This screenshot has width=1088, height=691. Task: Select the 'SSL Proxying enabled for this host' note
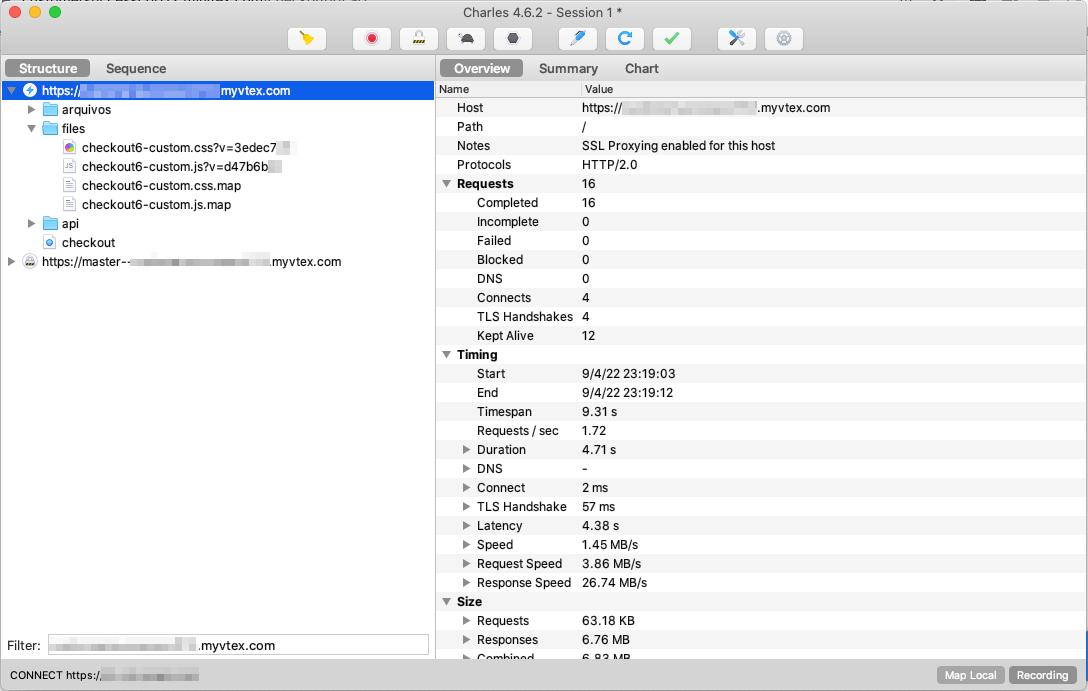tap(678, 146)
